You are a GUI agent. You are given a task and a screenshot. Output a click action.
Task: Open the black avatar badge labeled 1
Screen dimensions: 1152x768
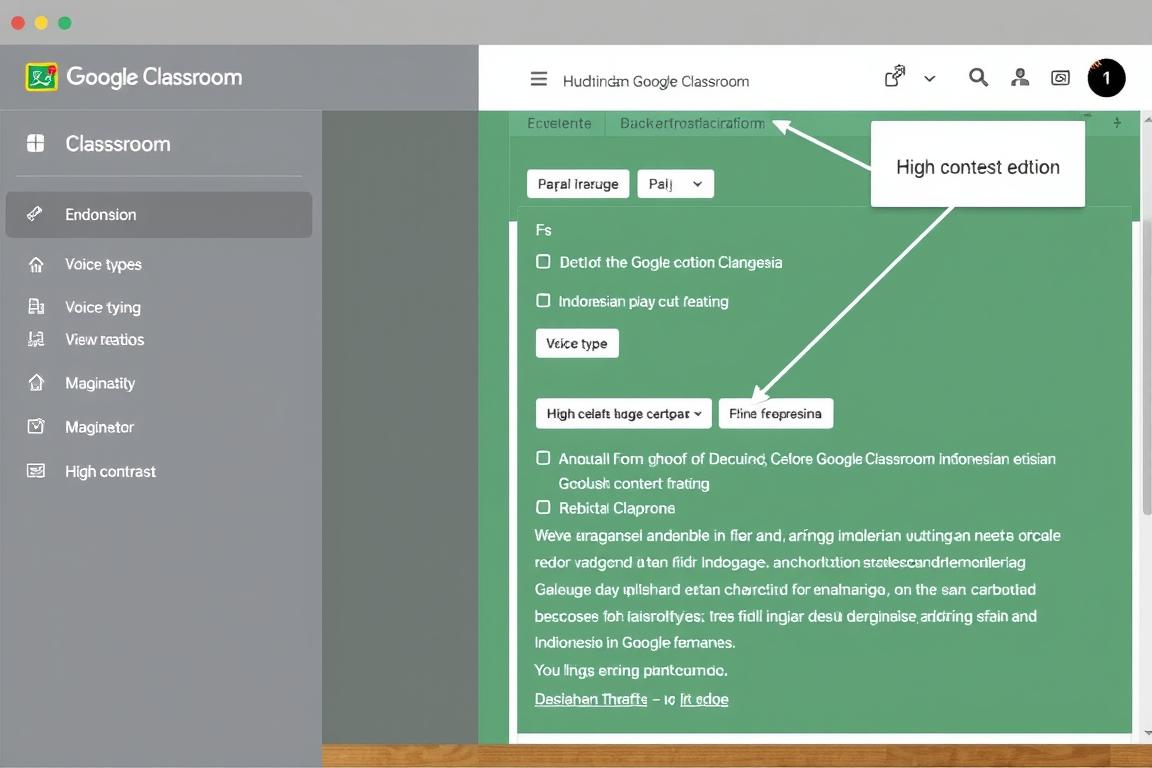(x=1106, y=78)
